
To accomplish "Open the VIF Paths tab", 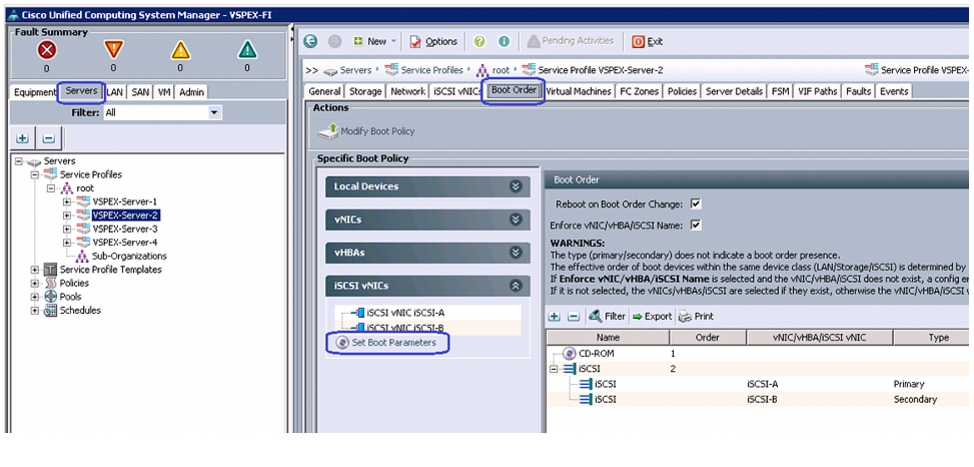I will tap(817, 91).
